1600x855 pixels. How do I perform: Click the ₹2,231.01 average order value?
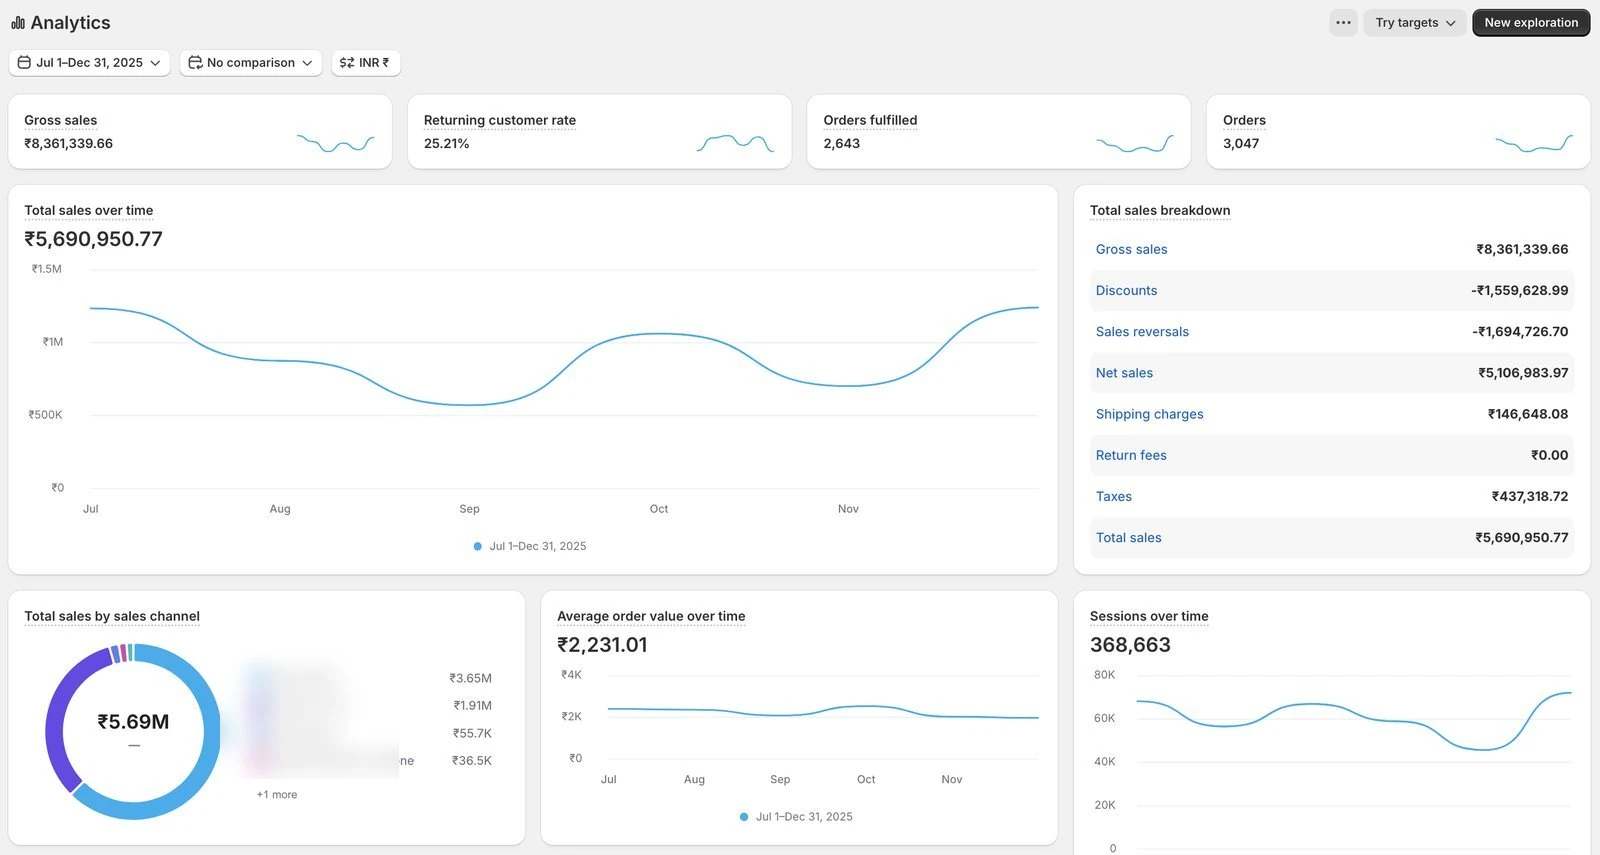coord(602,645)
